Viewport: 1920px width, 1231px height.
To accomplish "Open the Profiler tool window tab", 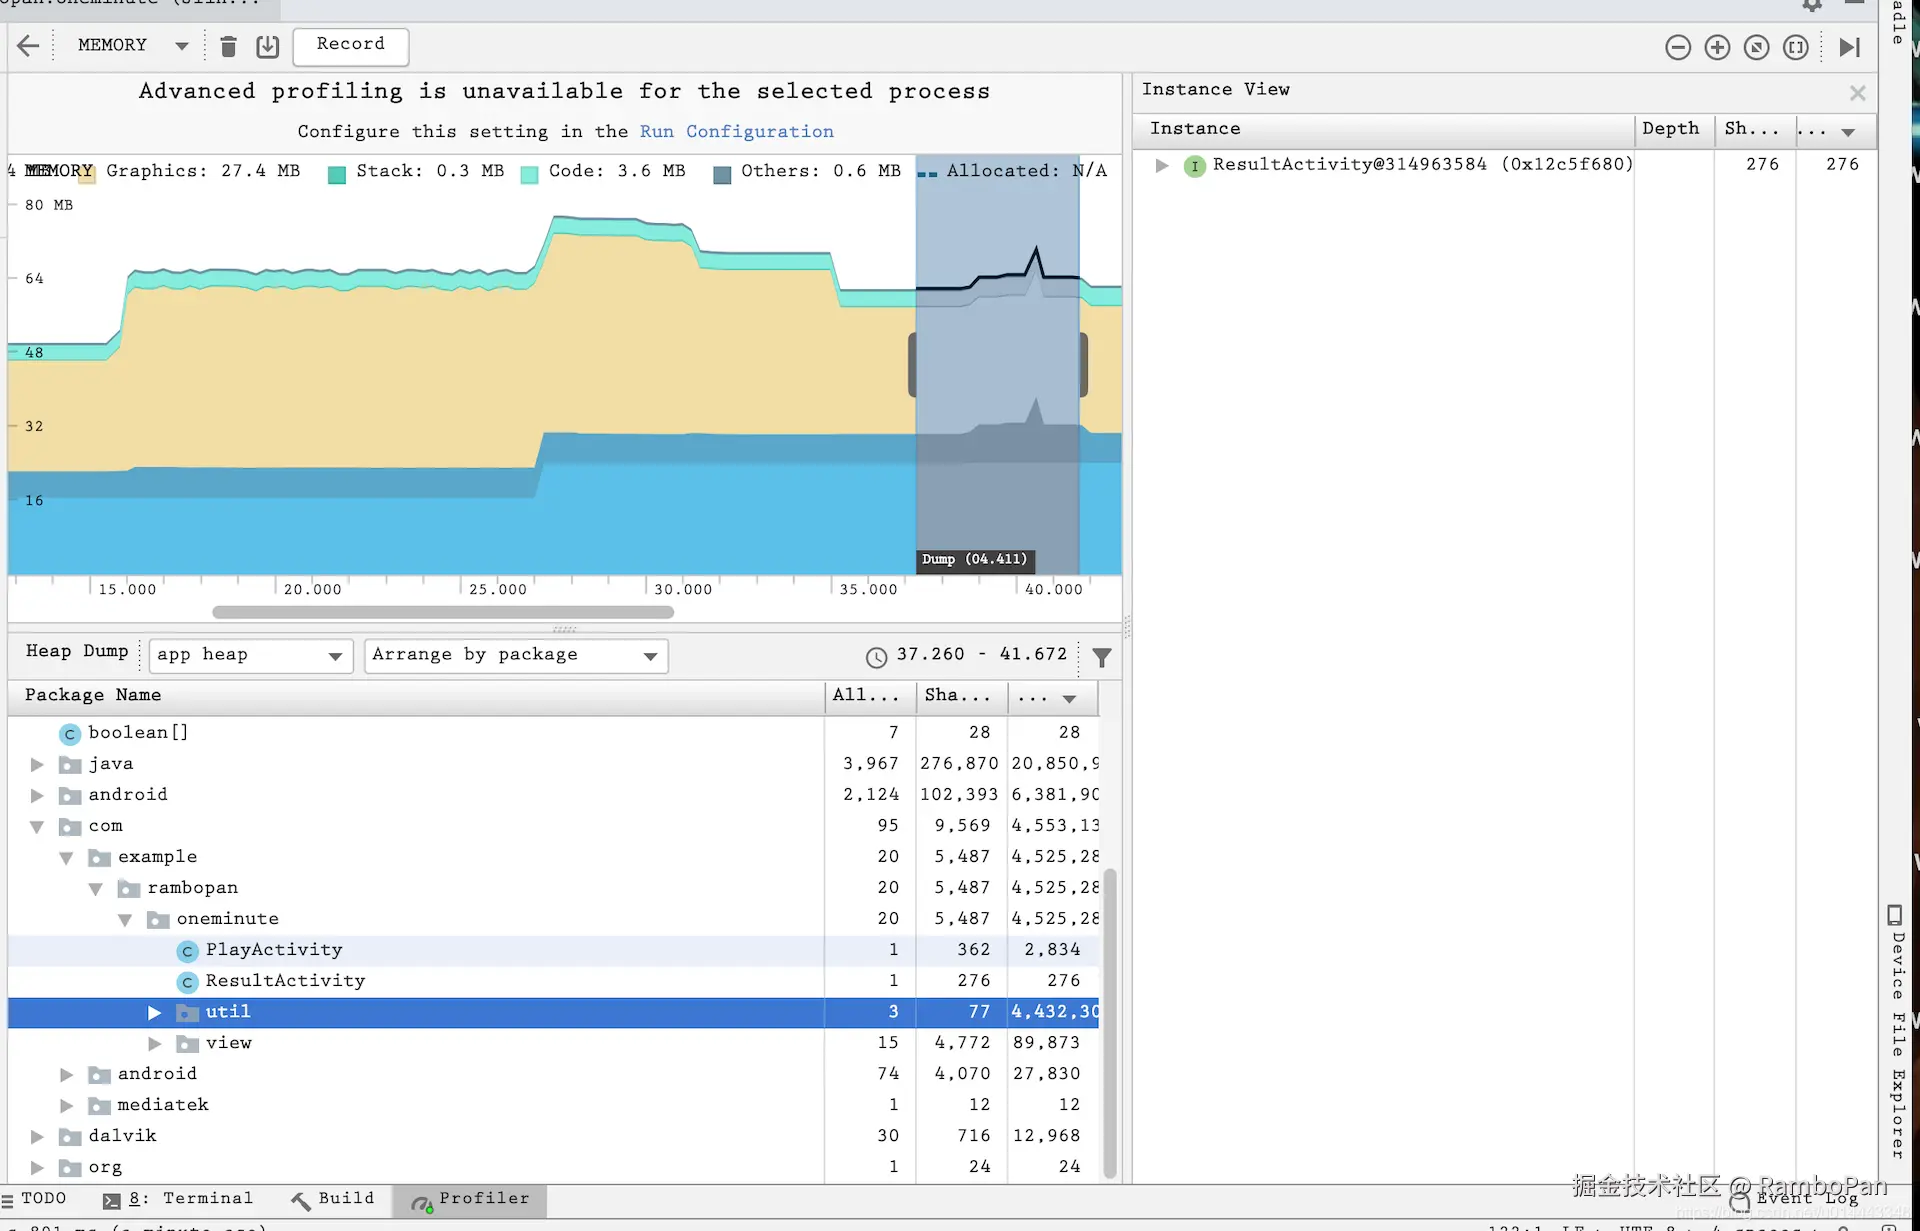I will pyautogui.click(x=470, y=1199).
